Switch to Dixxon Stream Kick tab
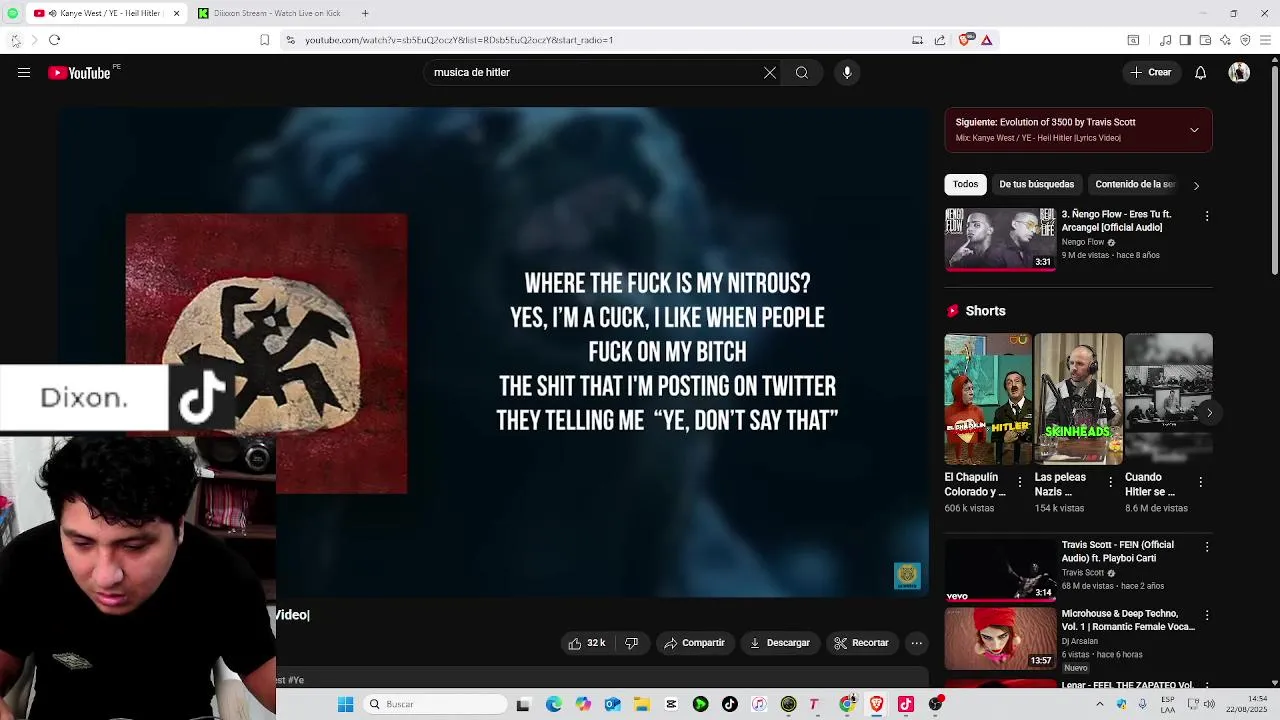The height and width of the screenshot is (720, 1280). coord(270,13)
